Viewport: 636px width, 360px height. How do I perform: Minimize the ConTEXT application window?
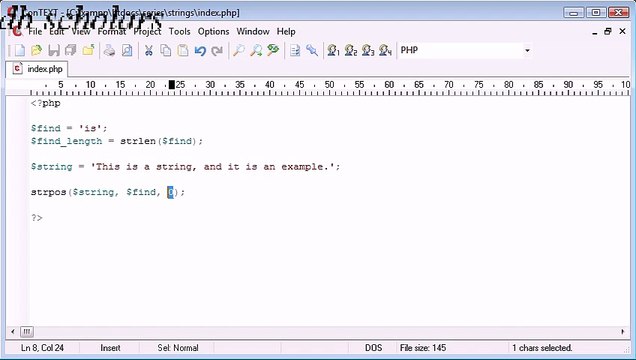(x=574, y=13)
